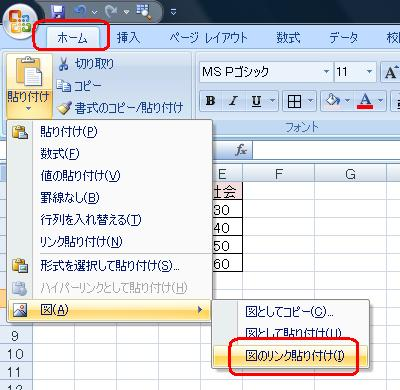400x390 pixels.
Task: Open the データ ribbon tab
Action: click(344, 38)
